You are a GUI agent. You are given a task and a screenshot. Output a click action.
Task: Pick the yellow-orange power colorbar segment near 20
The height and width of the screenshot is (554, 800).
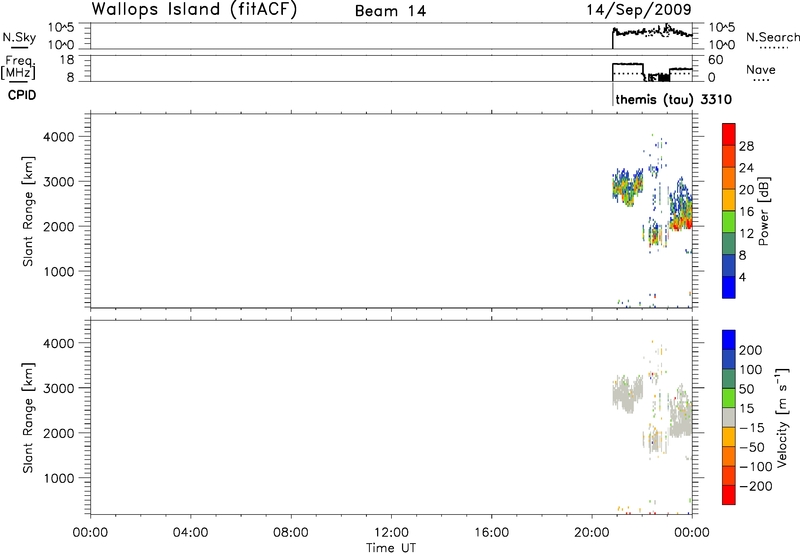point(729,200)
